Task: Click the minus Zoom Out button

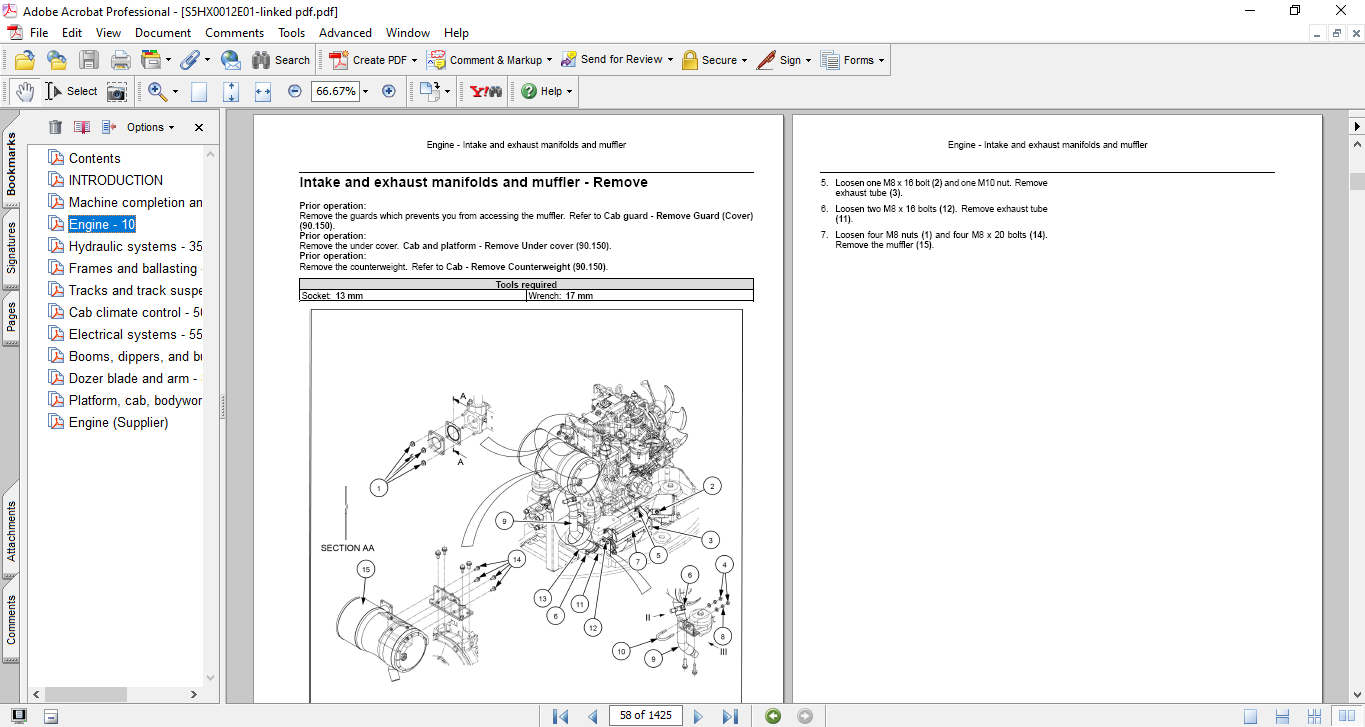Action: tap(295, 91)
